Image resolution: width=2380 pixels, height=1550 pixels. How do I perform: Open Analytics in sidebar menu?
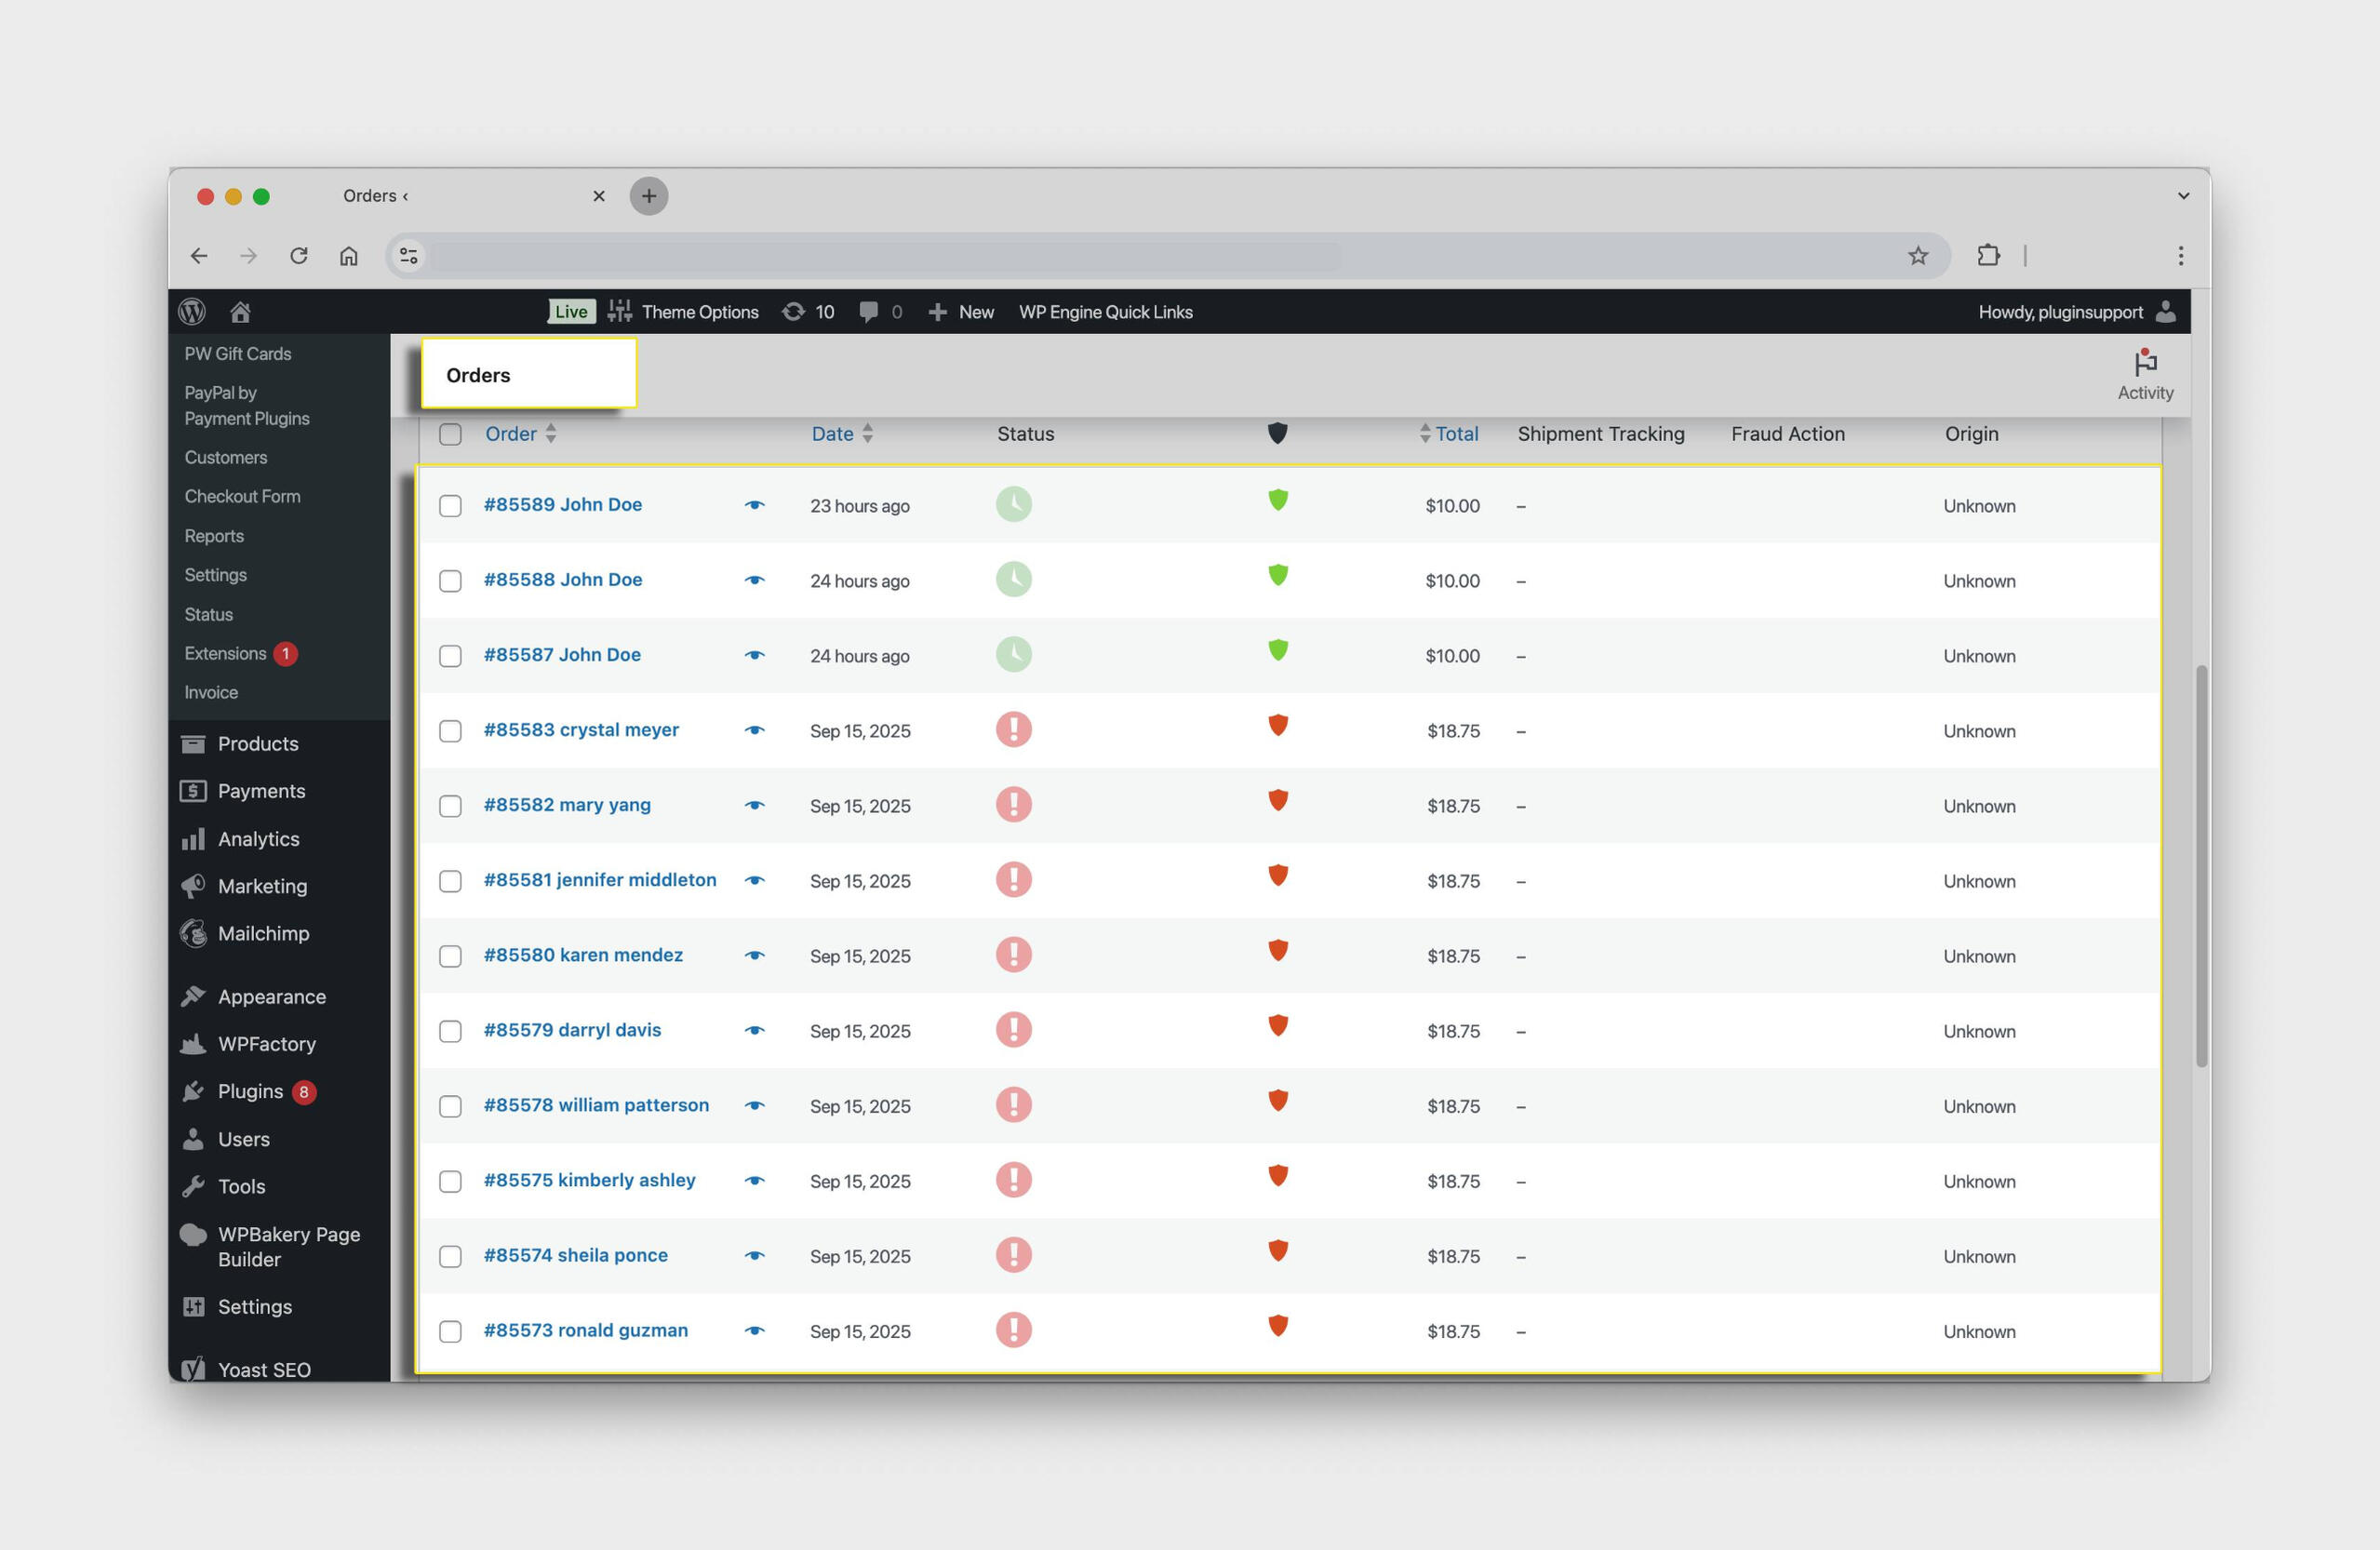(258, 839)
